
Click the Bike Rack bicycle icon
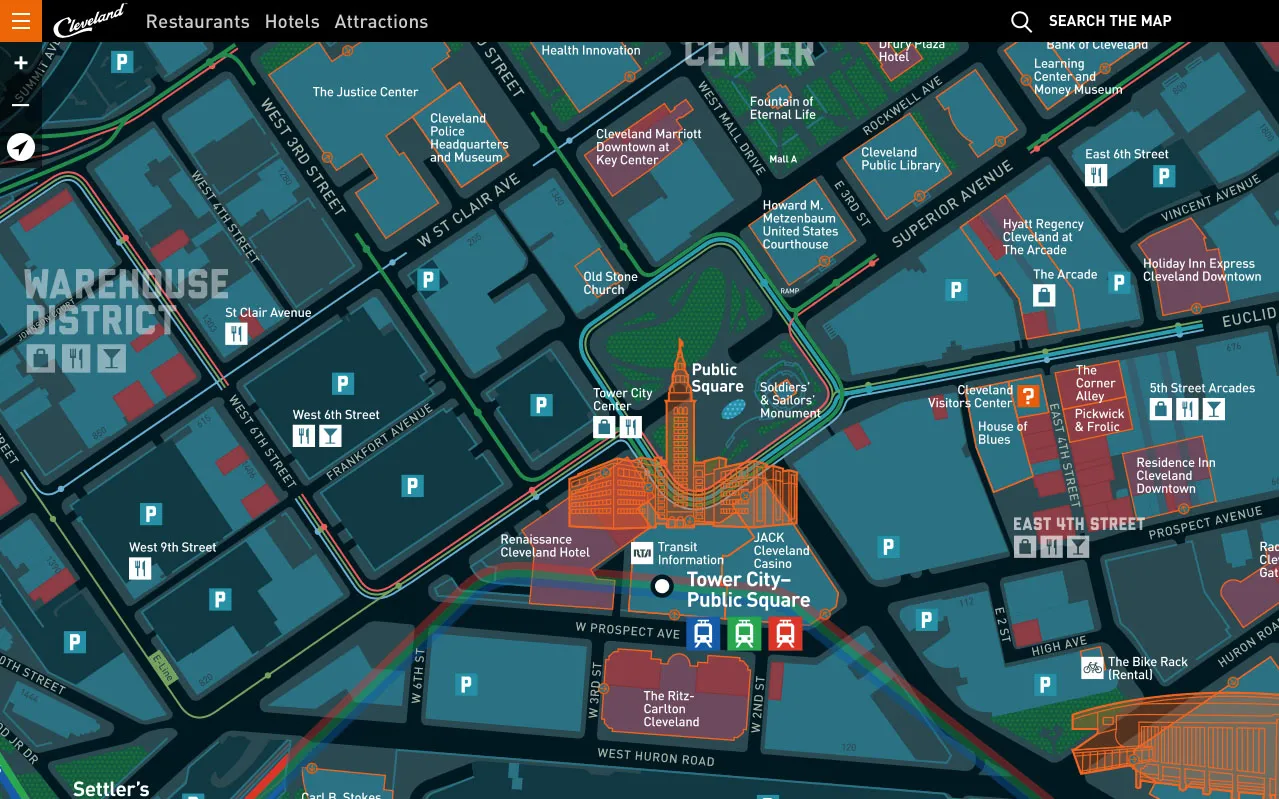point(1092,667)
